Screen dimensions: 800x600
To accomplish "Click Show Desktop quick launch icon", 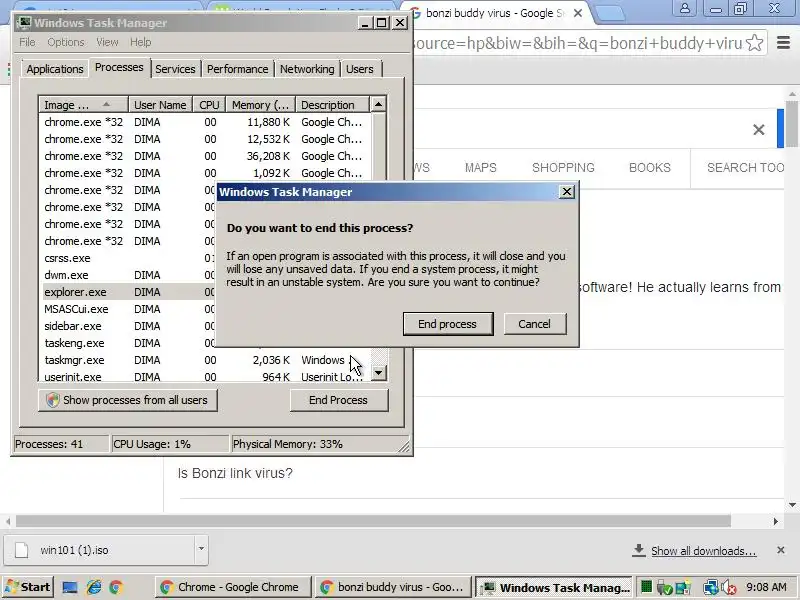I will tap(70, 587).
